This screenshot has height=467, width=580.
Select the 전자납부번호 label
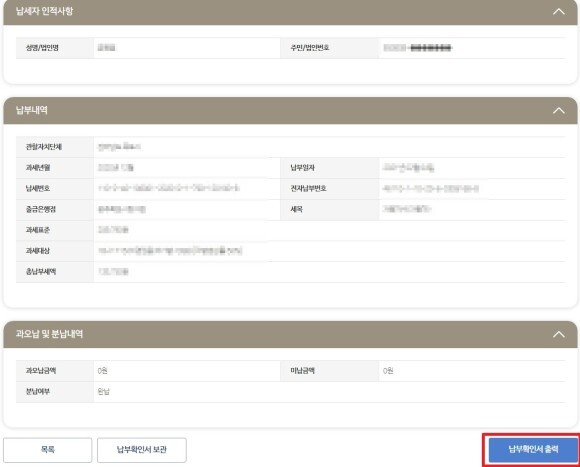[308, 188]
